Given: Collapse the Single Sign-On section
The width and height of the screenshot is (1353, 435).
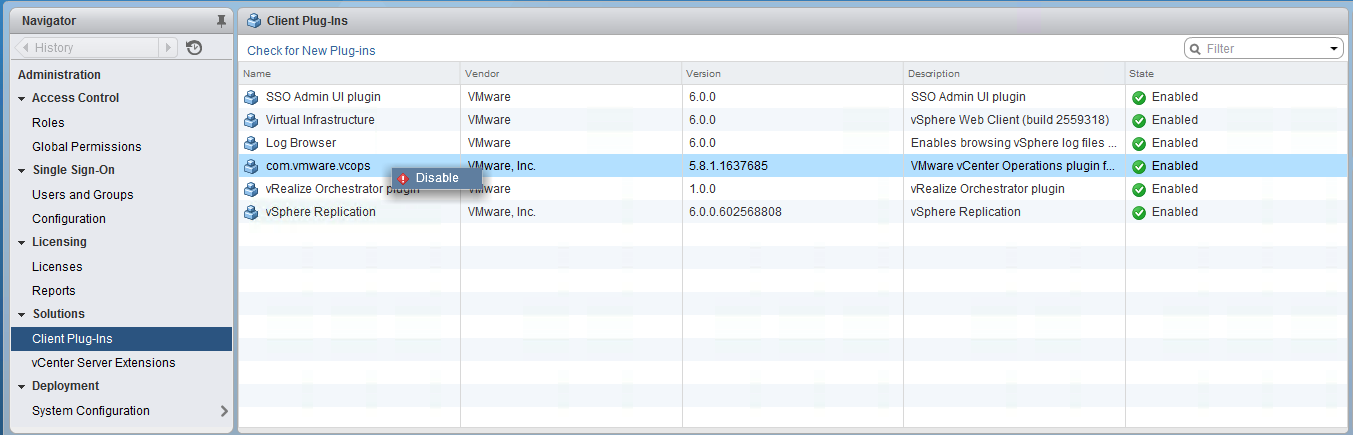Looking at the screenshot, I should pyautogui.click(x=22, y=170).
